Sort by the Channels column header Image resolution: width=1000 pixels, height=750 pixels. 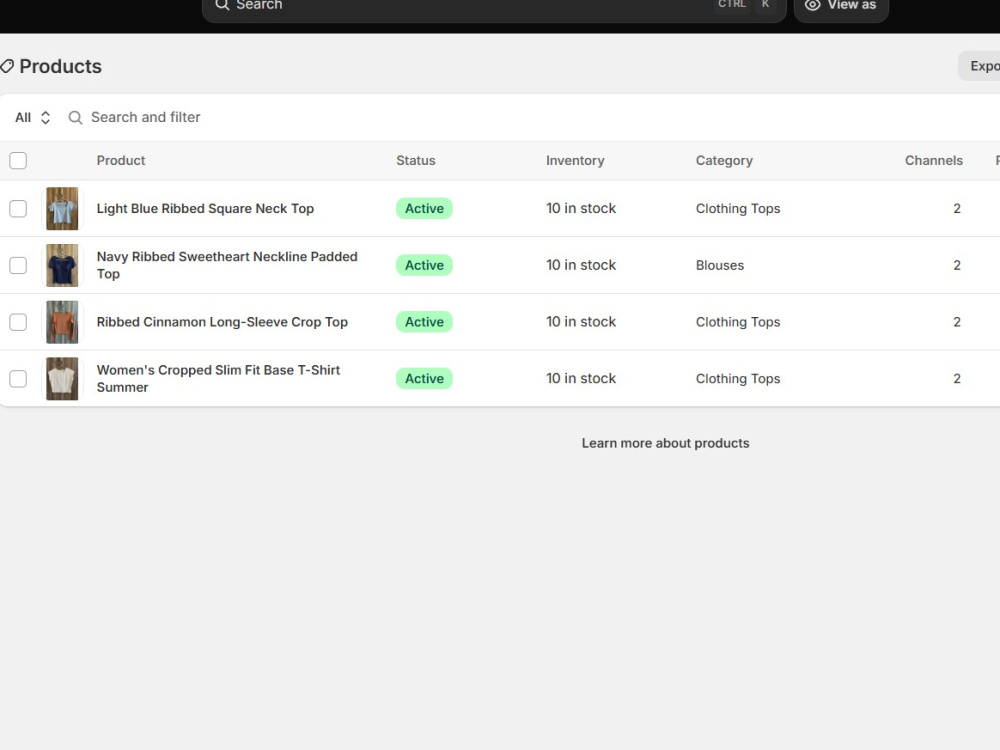click(x=934, y=161)
